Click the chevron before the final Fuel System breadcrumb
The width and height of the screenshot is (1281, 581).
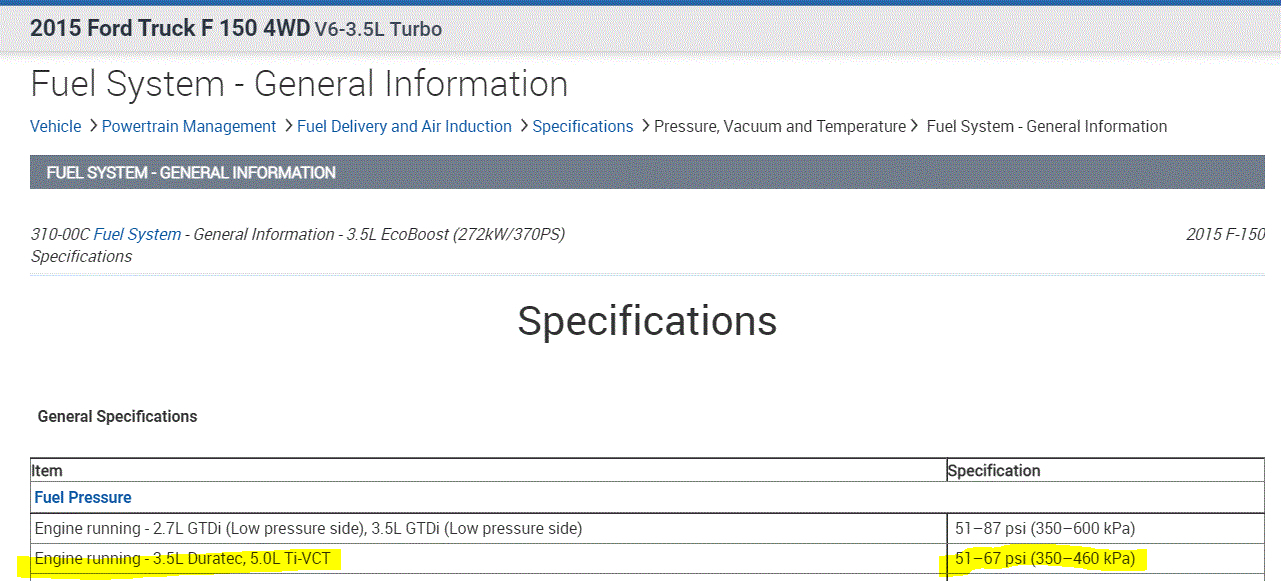point(916,126)
